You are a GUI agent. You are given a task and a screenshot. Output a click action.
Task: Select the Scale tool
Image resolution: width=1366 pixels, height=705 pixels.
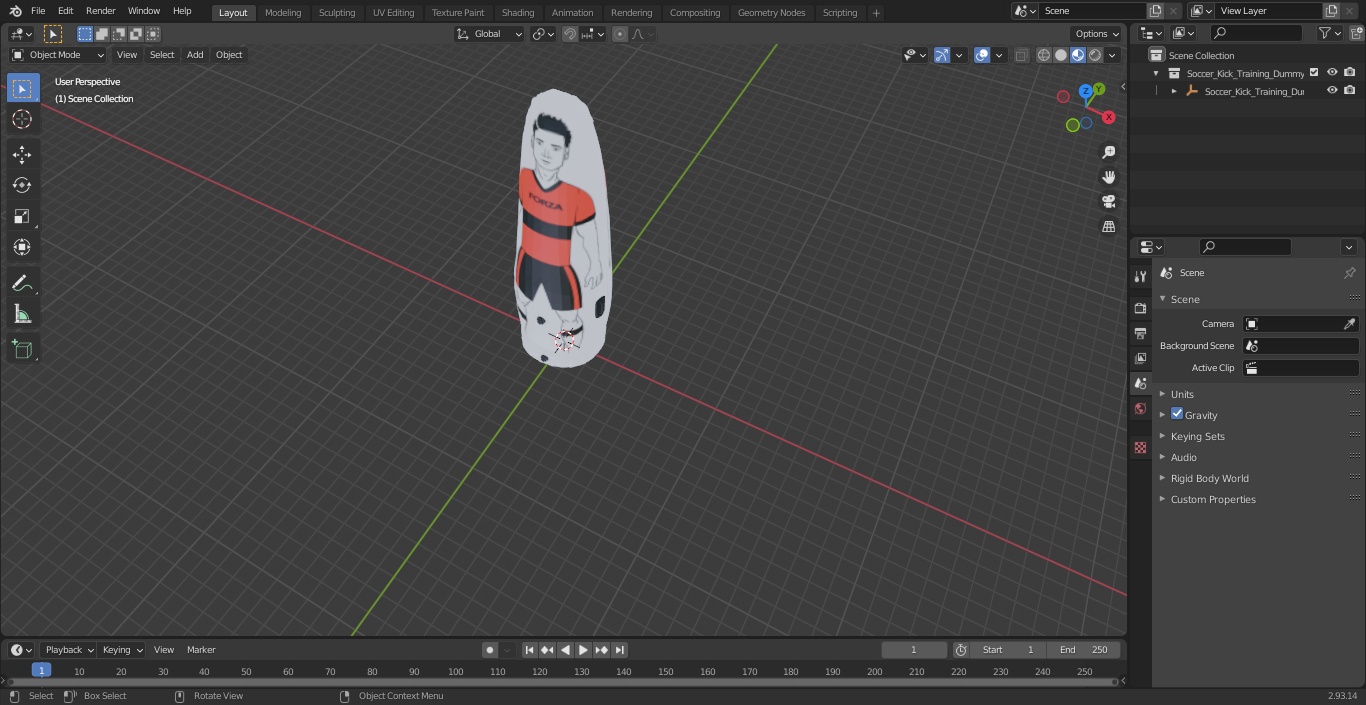pyautogui.click(x=22, y=216)
